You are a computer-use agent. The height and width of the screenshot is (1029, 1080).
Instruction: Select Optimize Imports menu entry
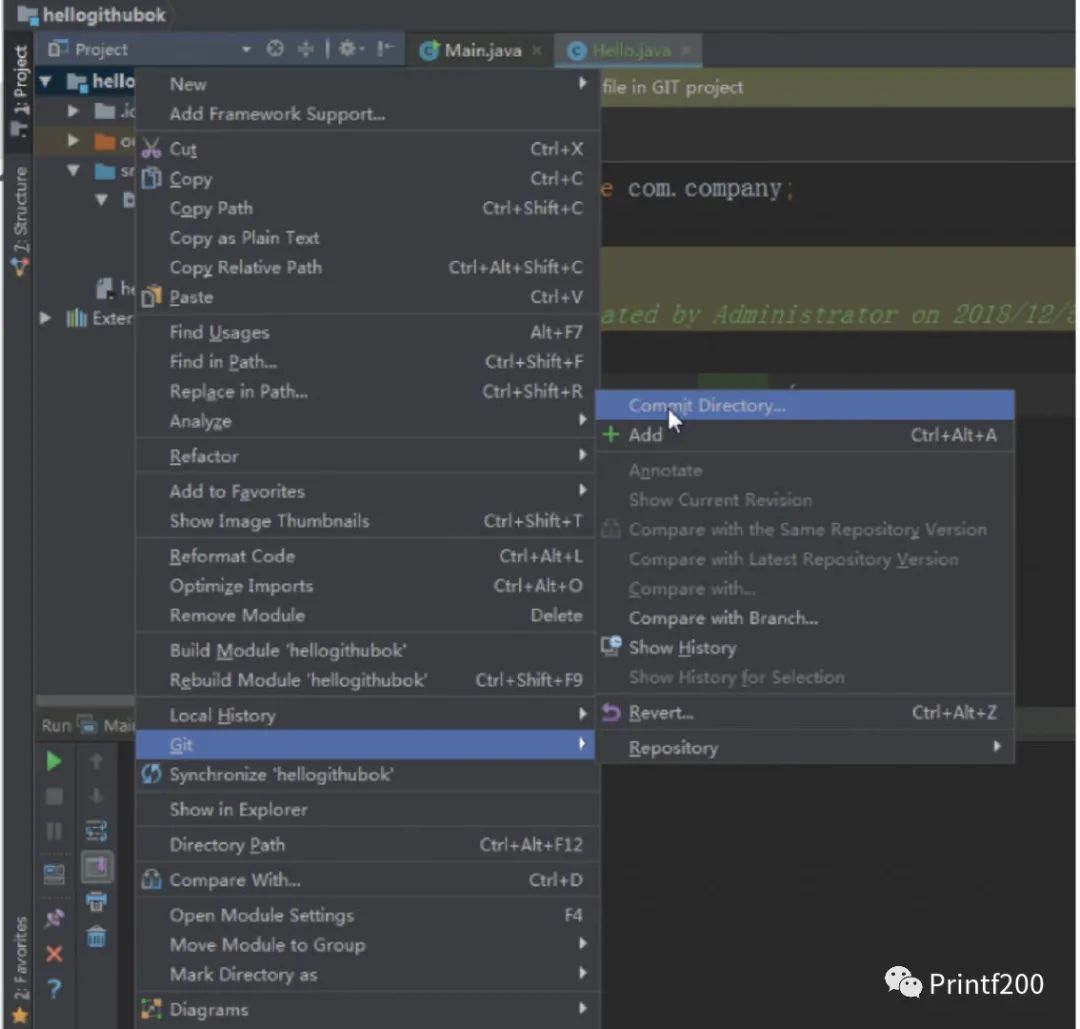[x=365, y=585]
